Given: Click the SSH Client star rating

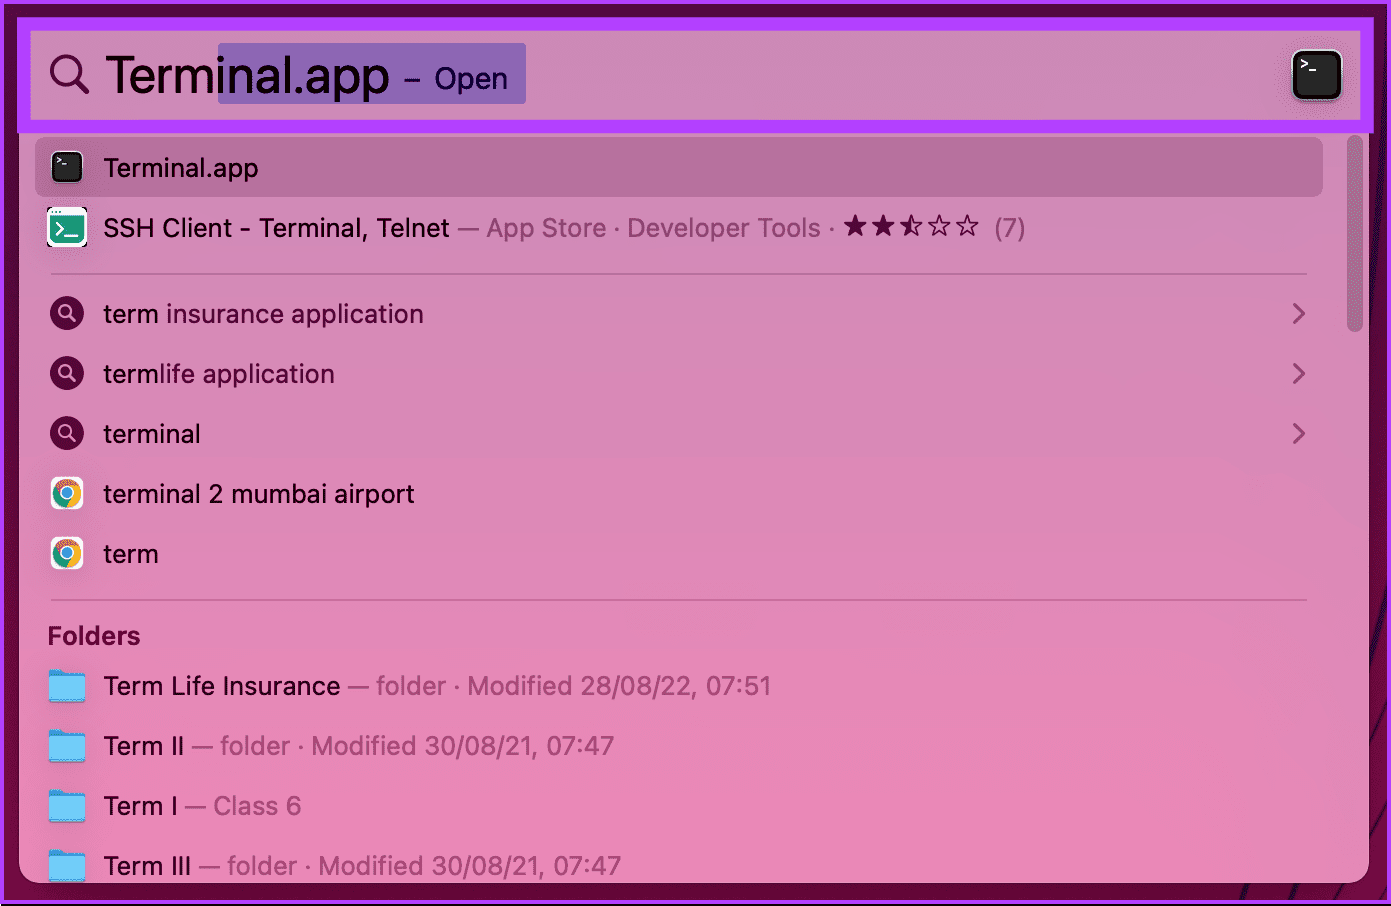Looking at the screenshot, I should pos(911,226).
